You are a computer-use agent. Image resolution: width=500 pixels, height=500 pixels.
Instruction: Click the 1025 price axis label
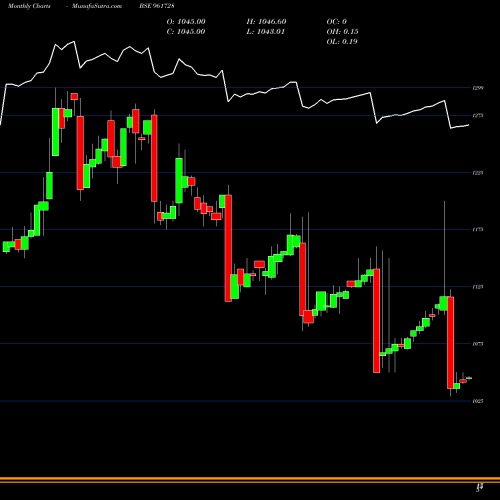coord(478,401)
